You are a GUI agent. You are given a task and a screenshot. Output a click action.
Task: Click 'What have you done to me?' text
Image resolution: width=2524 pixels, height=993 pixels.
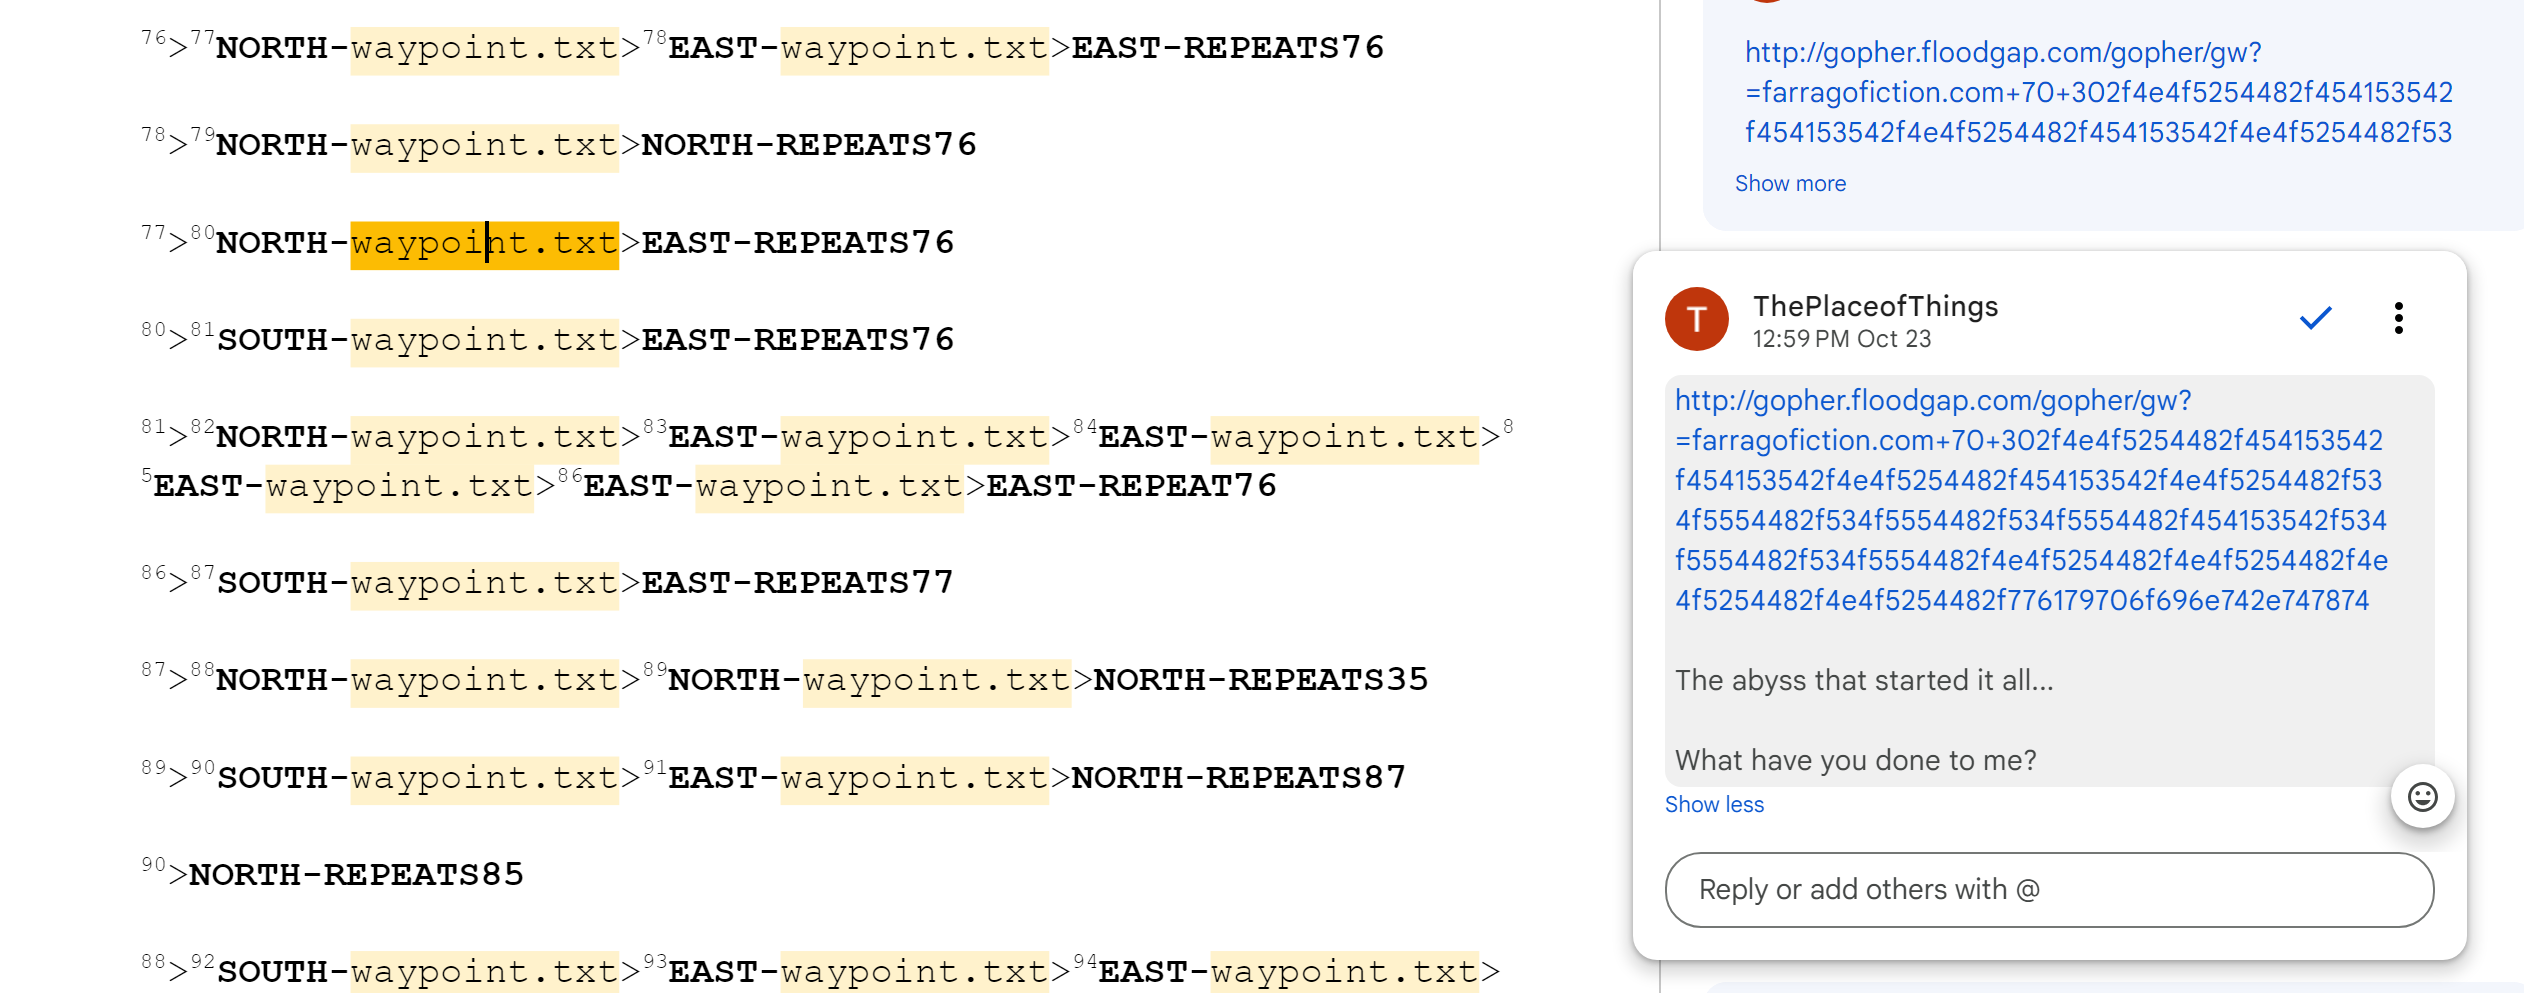(x=1856, y=761)
